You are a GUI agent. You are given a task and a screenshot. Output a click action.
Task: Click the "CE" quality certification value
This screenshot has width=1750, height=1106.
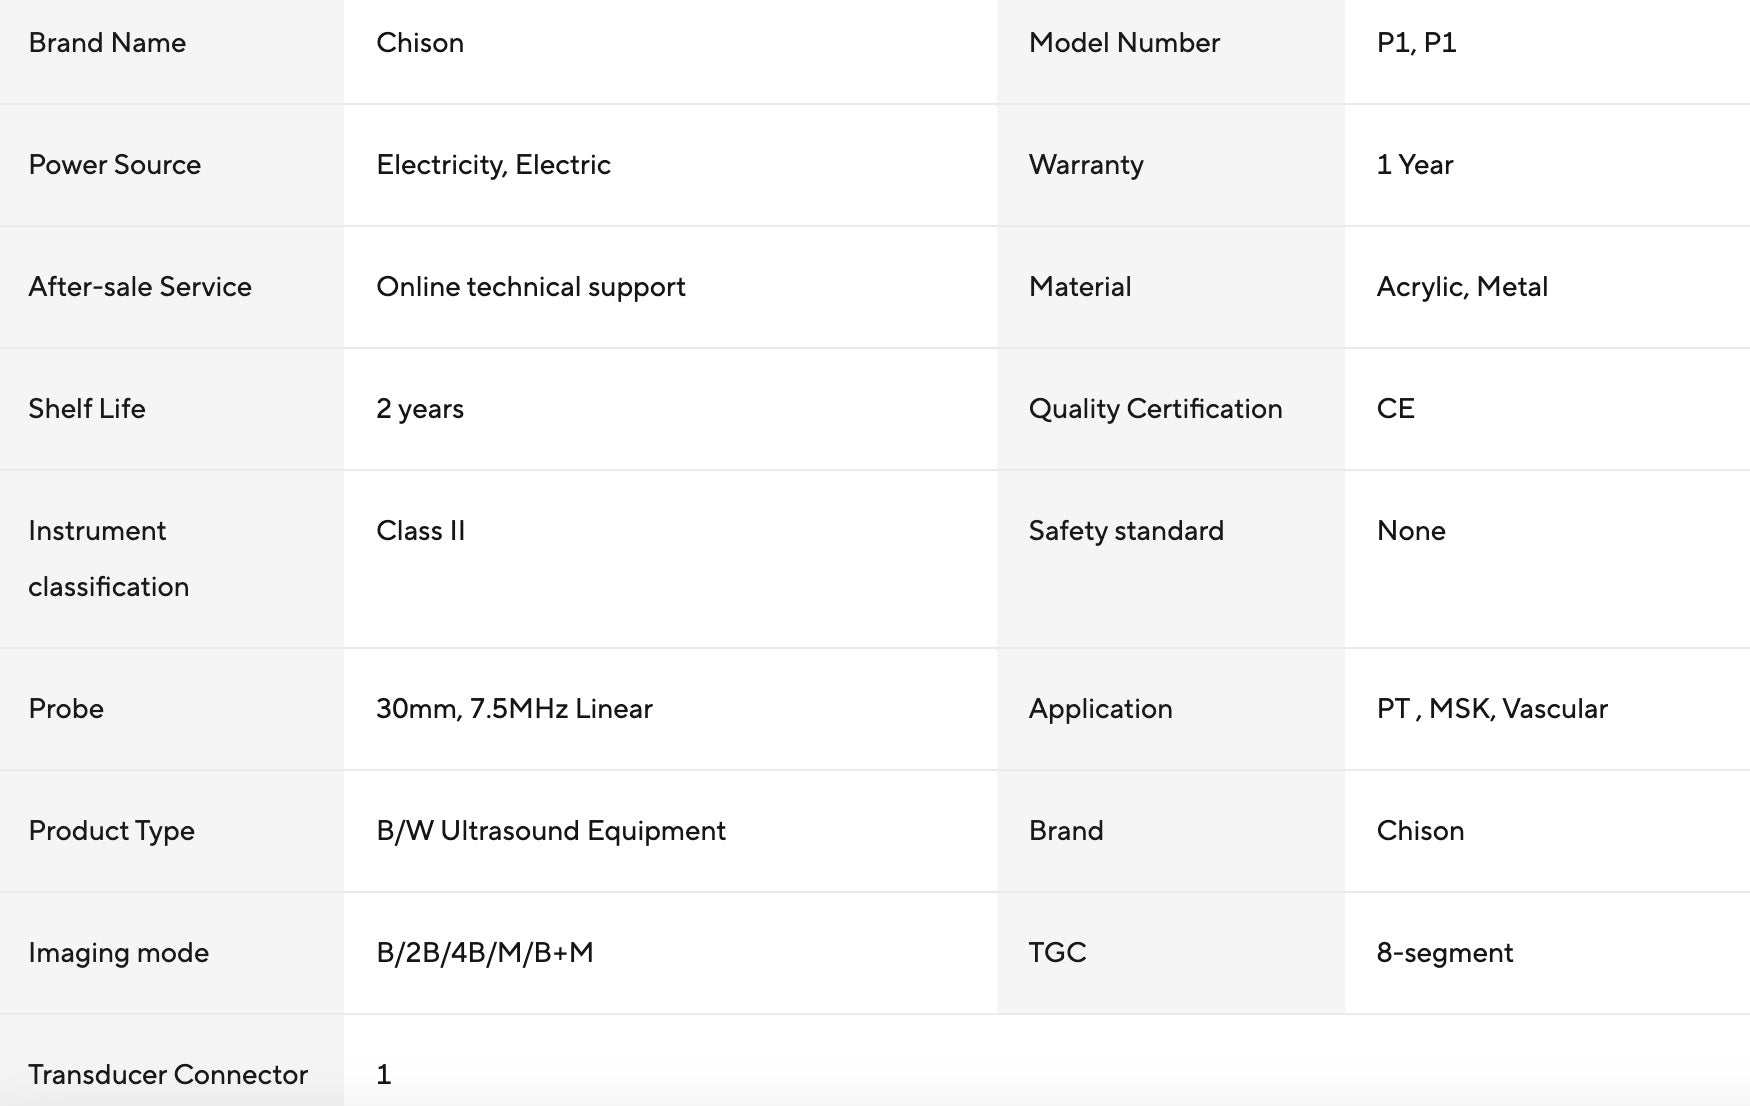click(x=1395, y=409)
